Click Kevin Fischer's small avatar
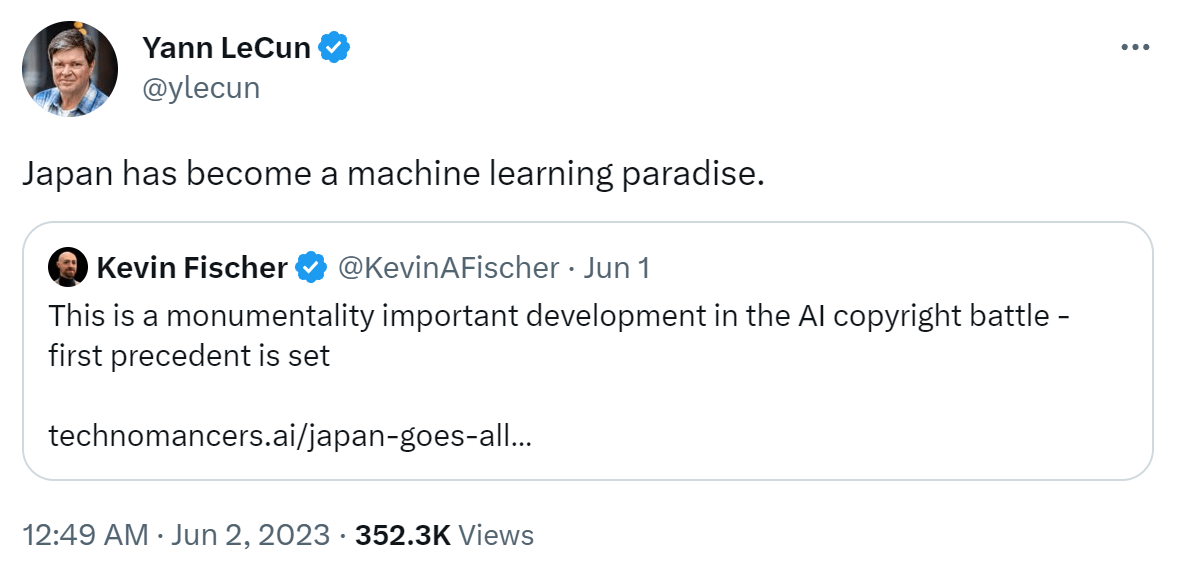The width and height of the screenshot is (1183, 565). coord(68,268)
